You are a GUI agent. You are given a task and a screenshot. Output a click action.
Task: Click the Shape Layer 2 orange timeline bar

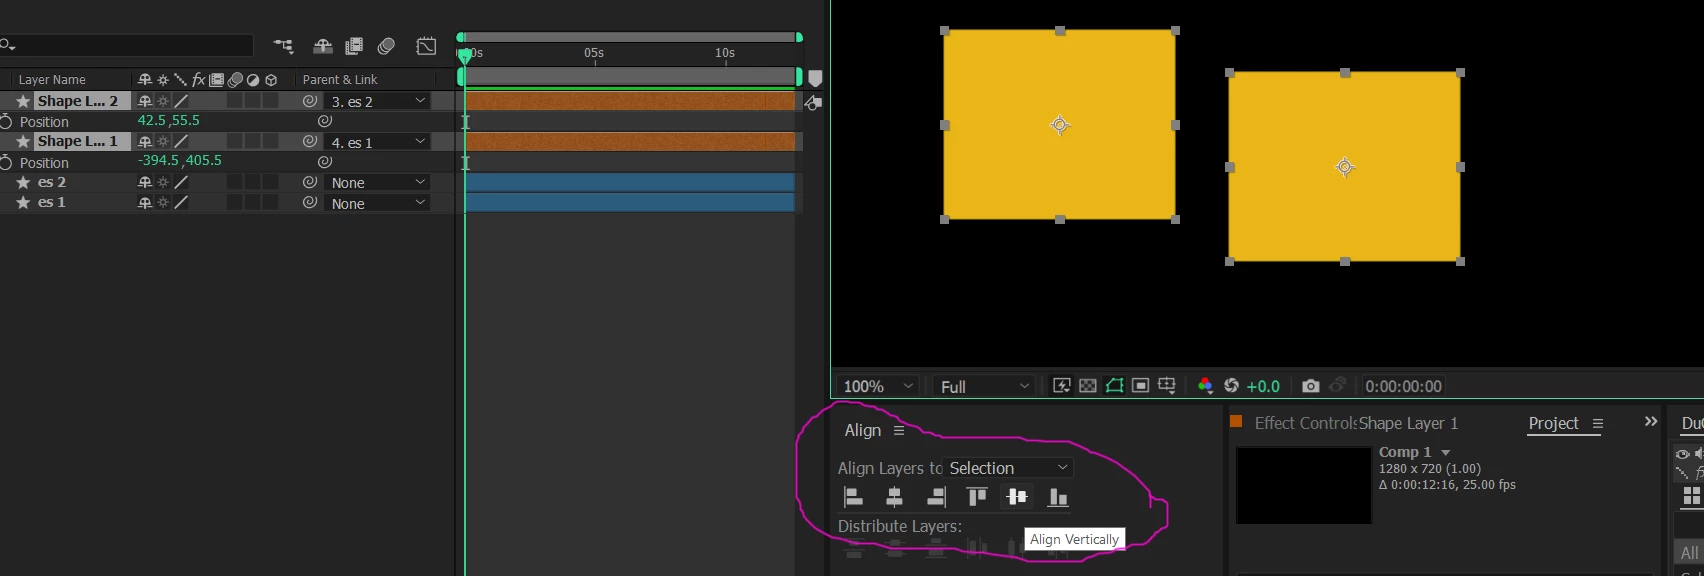click(630, 101)
